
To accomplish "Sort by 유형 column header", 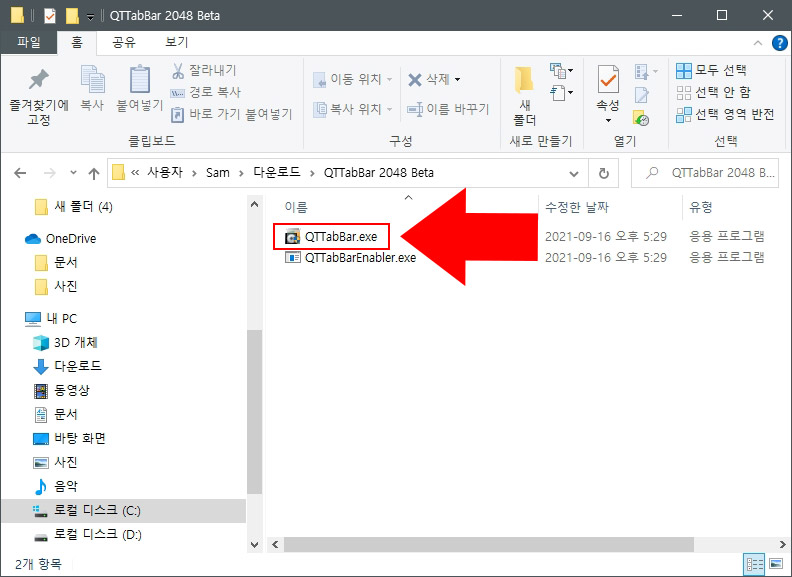I will pyautogui.click(x=701, y=207).
